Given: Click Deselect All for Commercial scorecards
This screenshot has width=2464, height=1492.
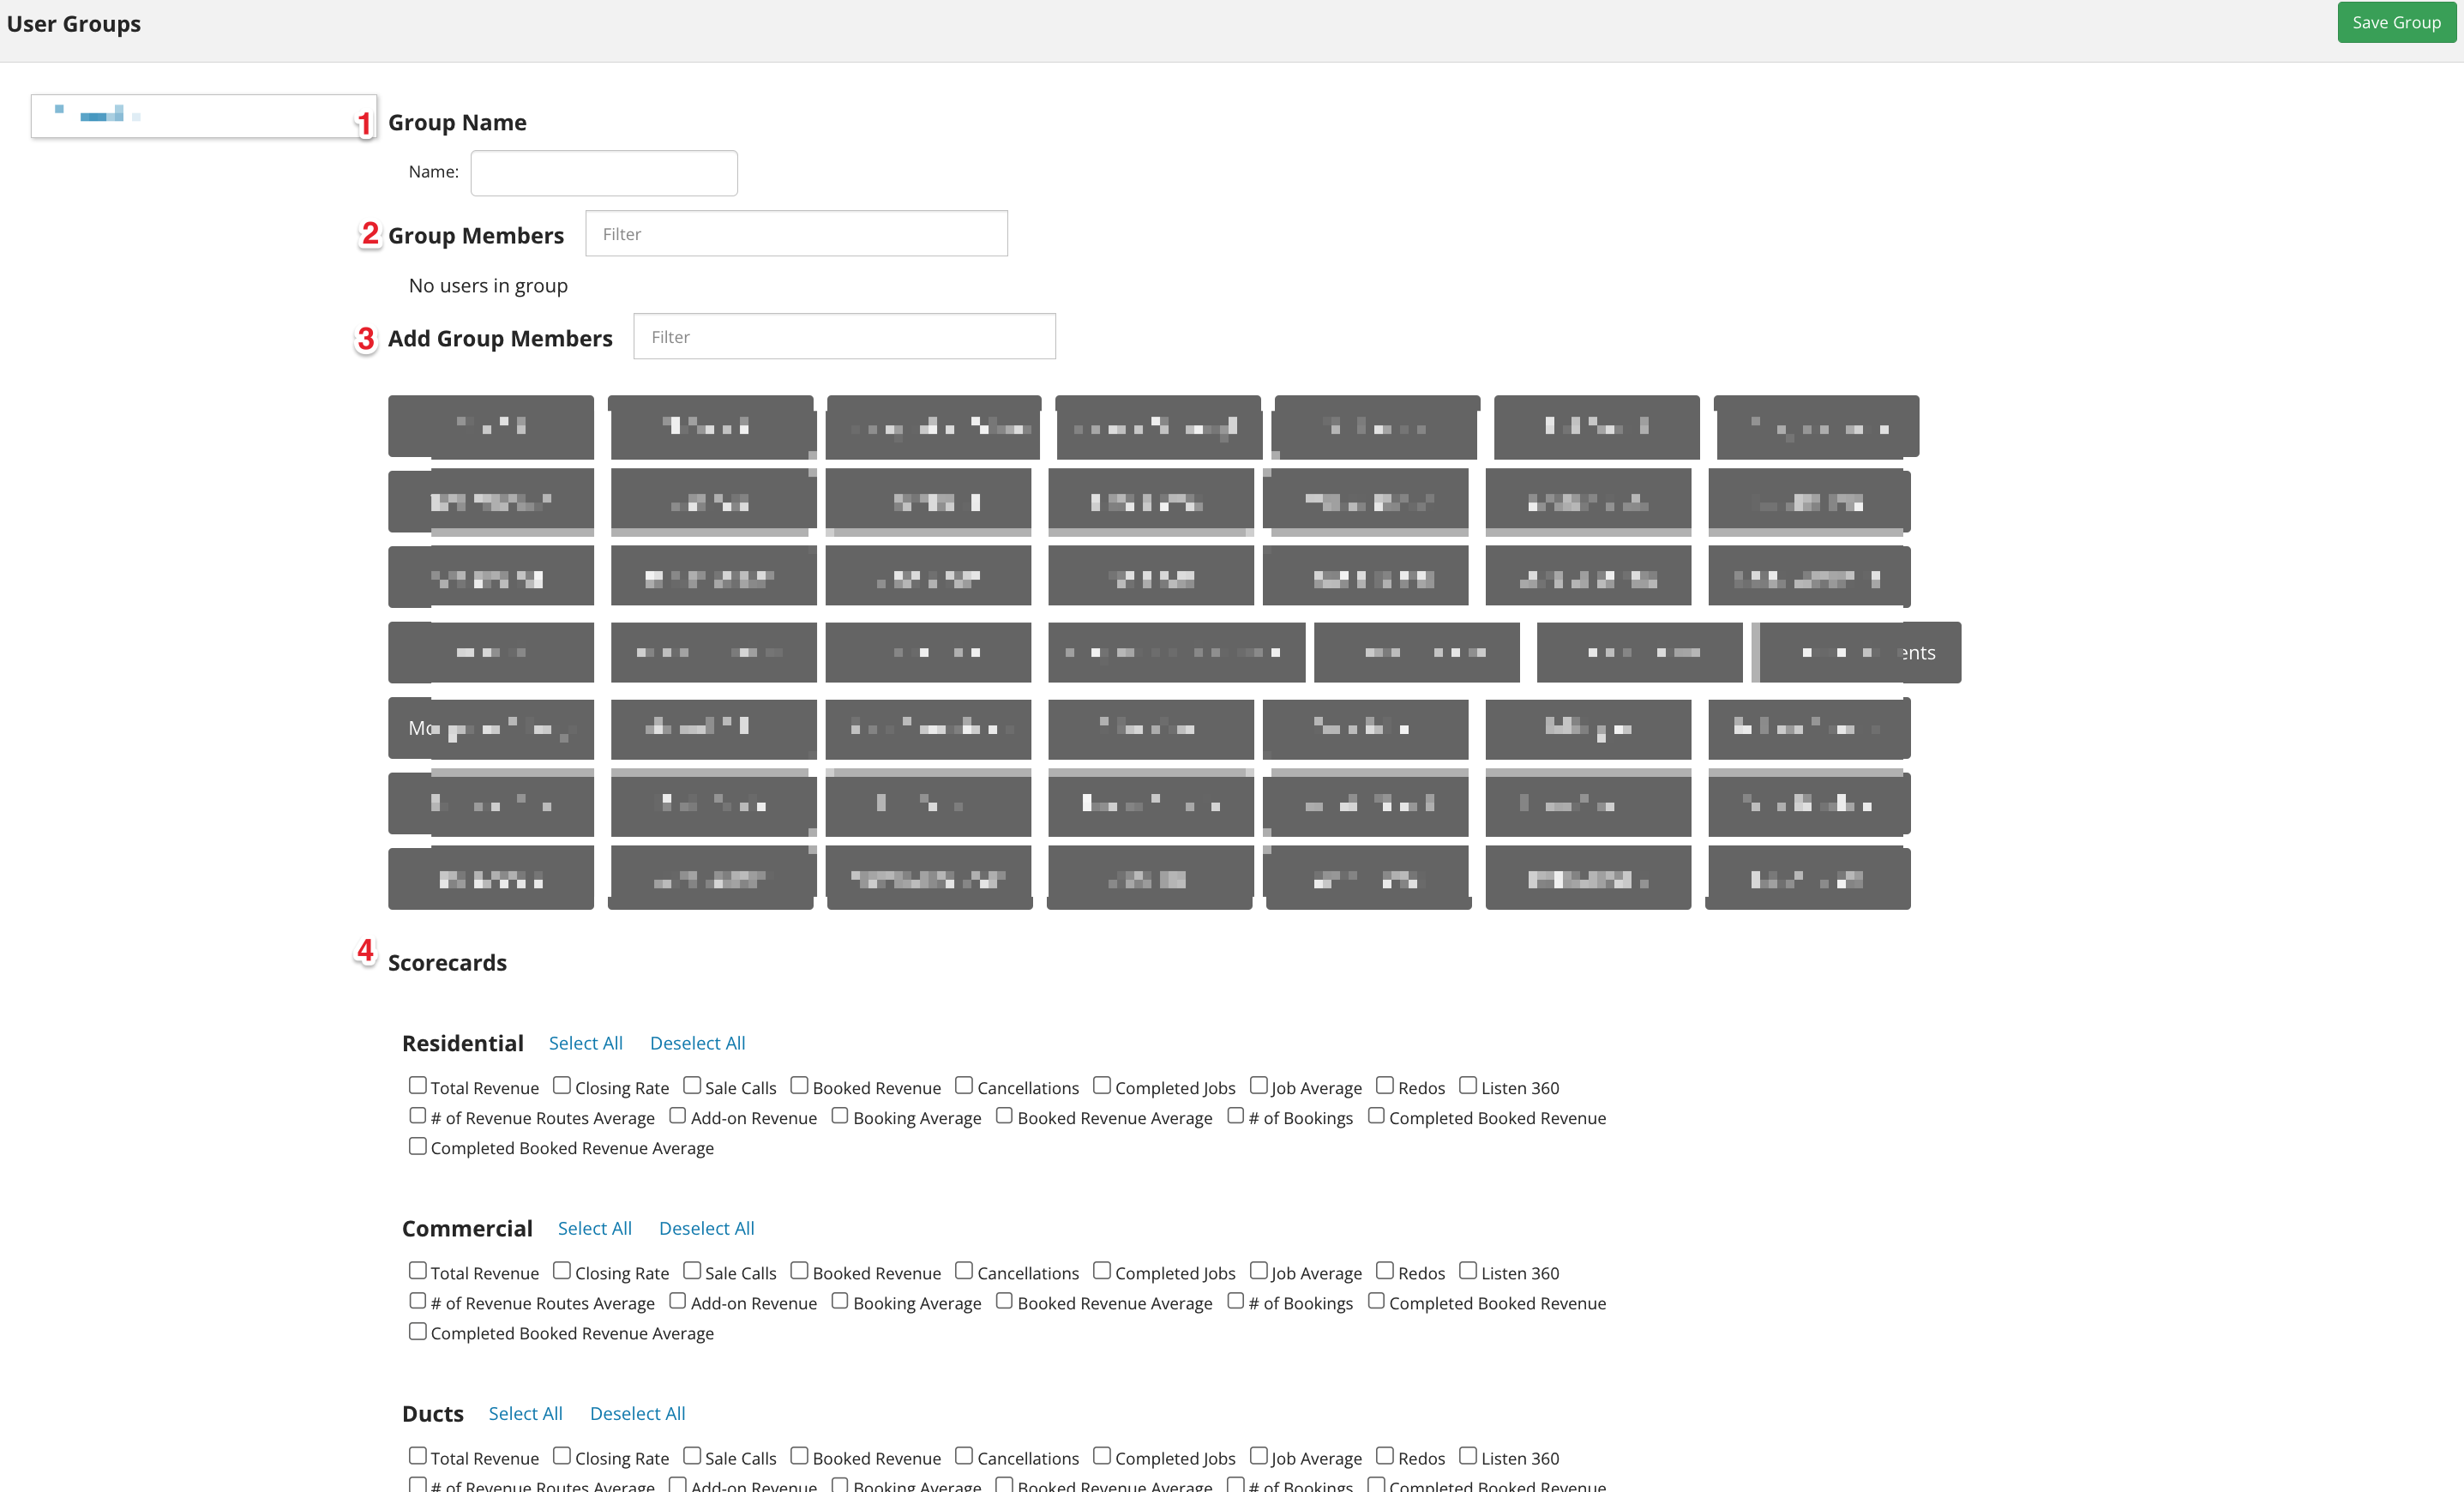Looking at the screenshot, I should click(706, 1227).
